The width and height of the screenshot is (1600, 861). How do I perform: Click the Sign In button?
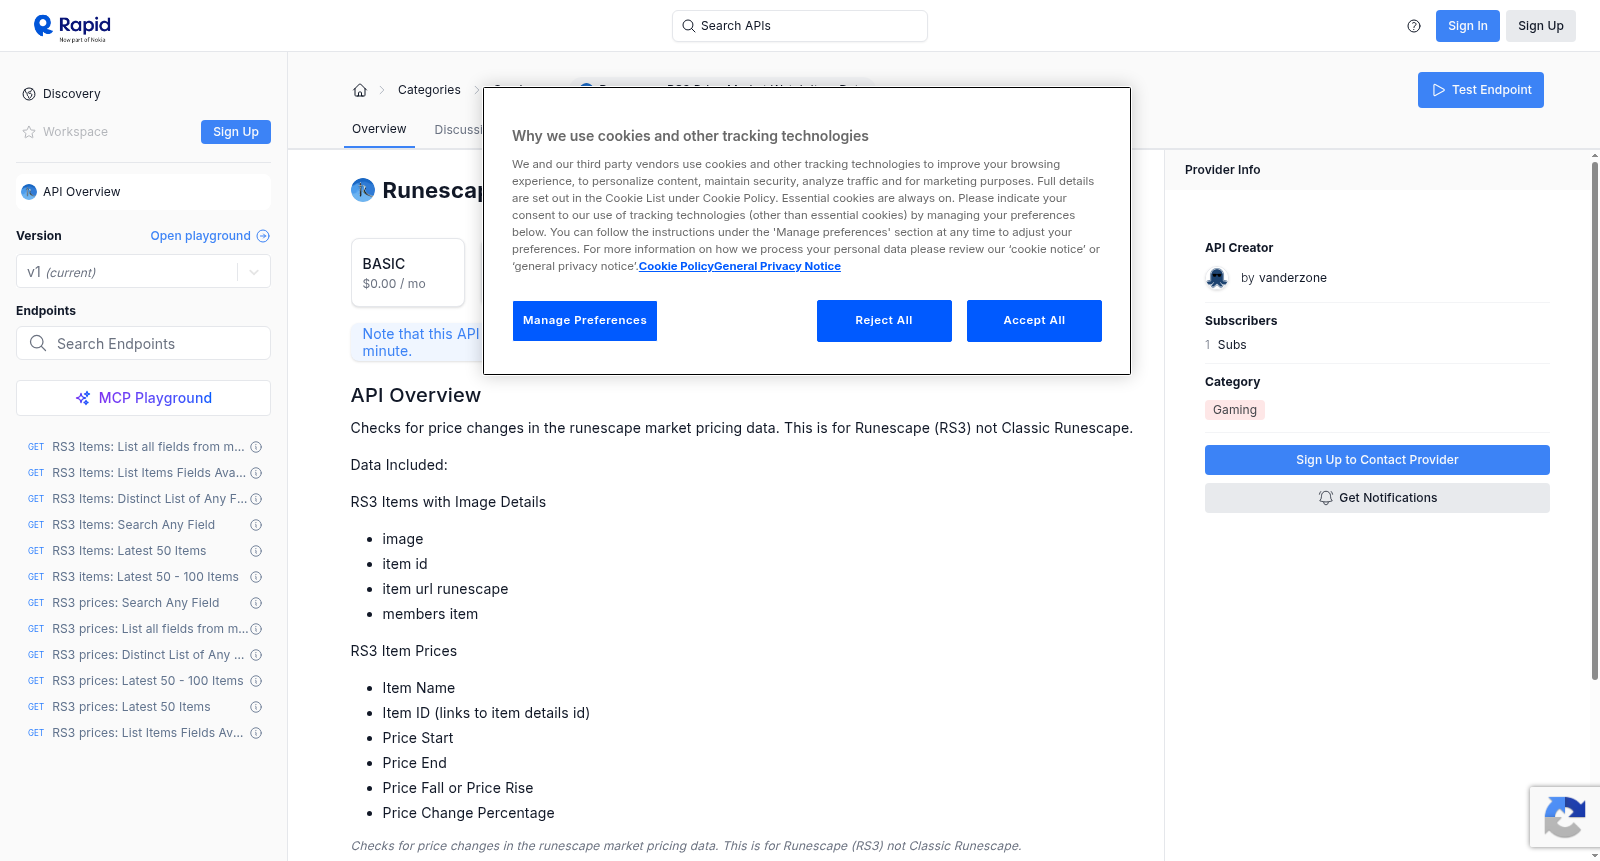(x=1468, y=26)
